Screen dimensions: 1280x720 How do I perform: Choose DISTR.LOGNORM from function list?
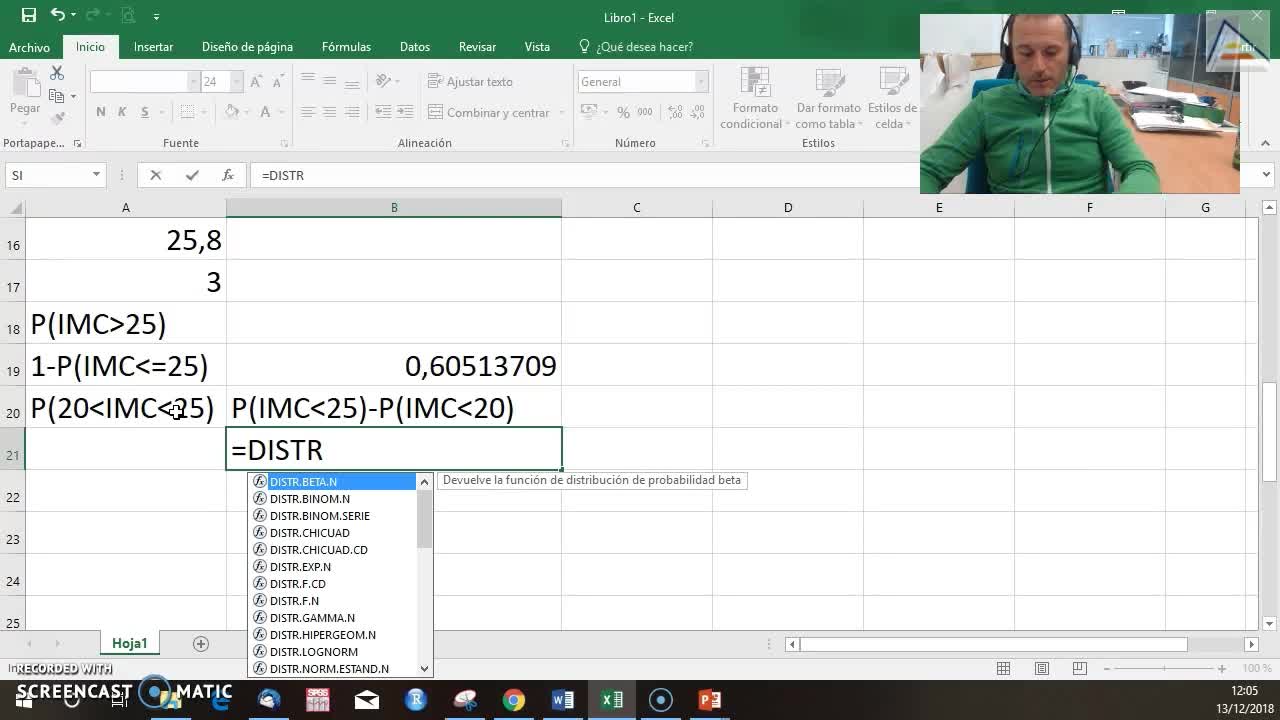point(333,651)
